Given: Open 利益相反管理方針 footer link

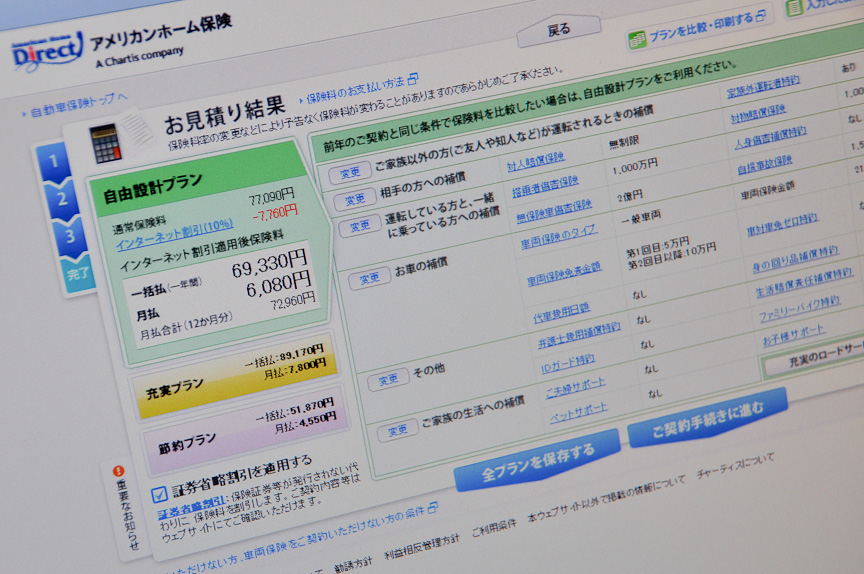Looking at the screenshot, I should tap(421, 546).
